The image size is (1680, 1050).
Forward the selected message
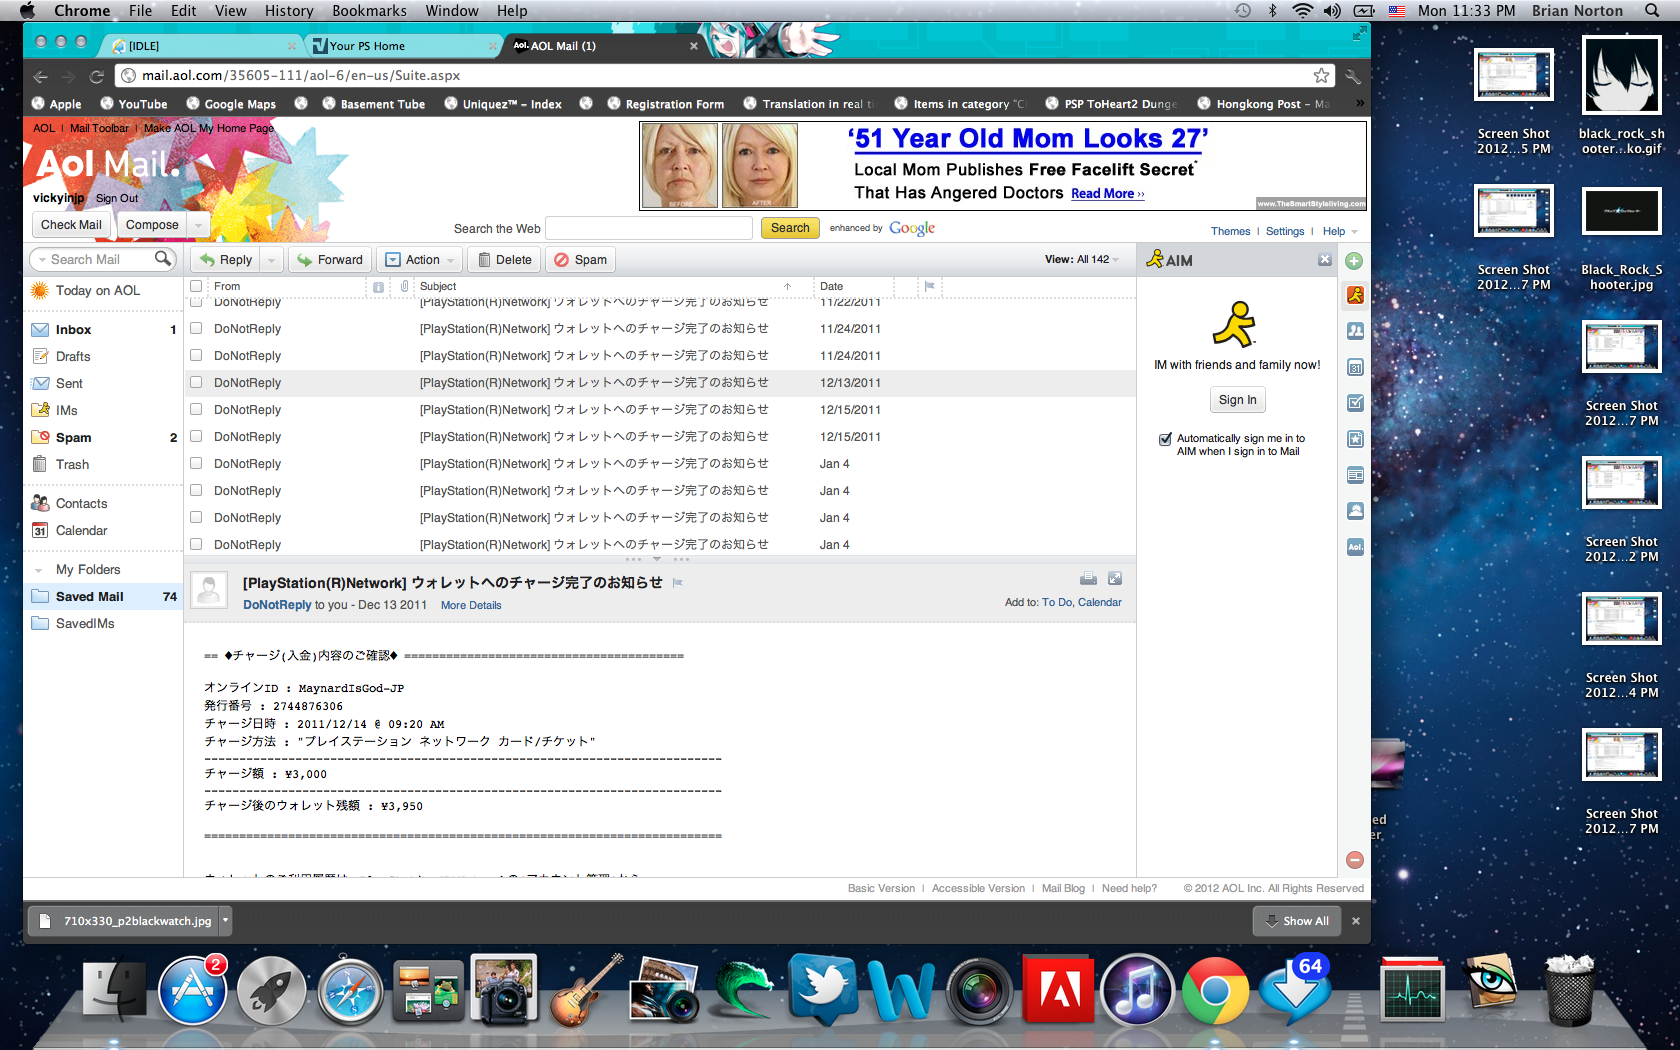pyautogui.click(x=330, y=260)
